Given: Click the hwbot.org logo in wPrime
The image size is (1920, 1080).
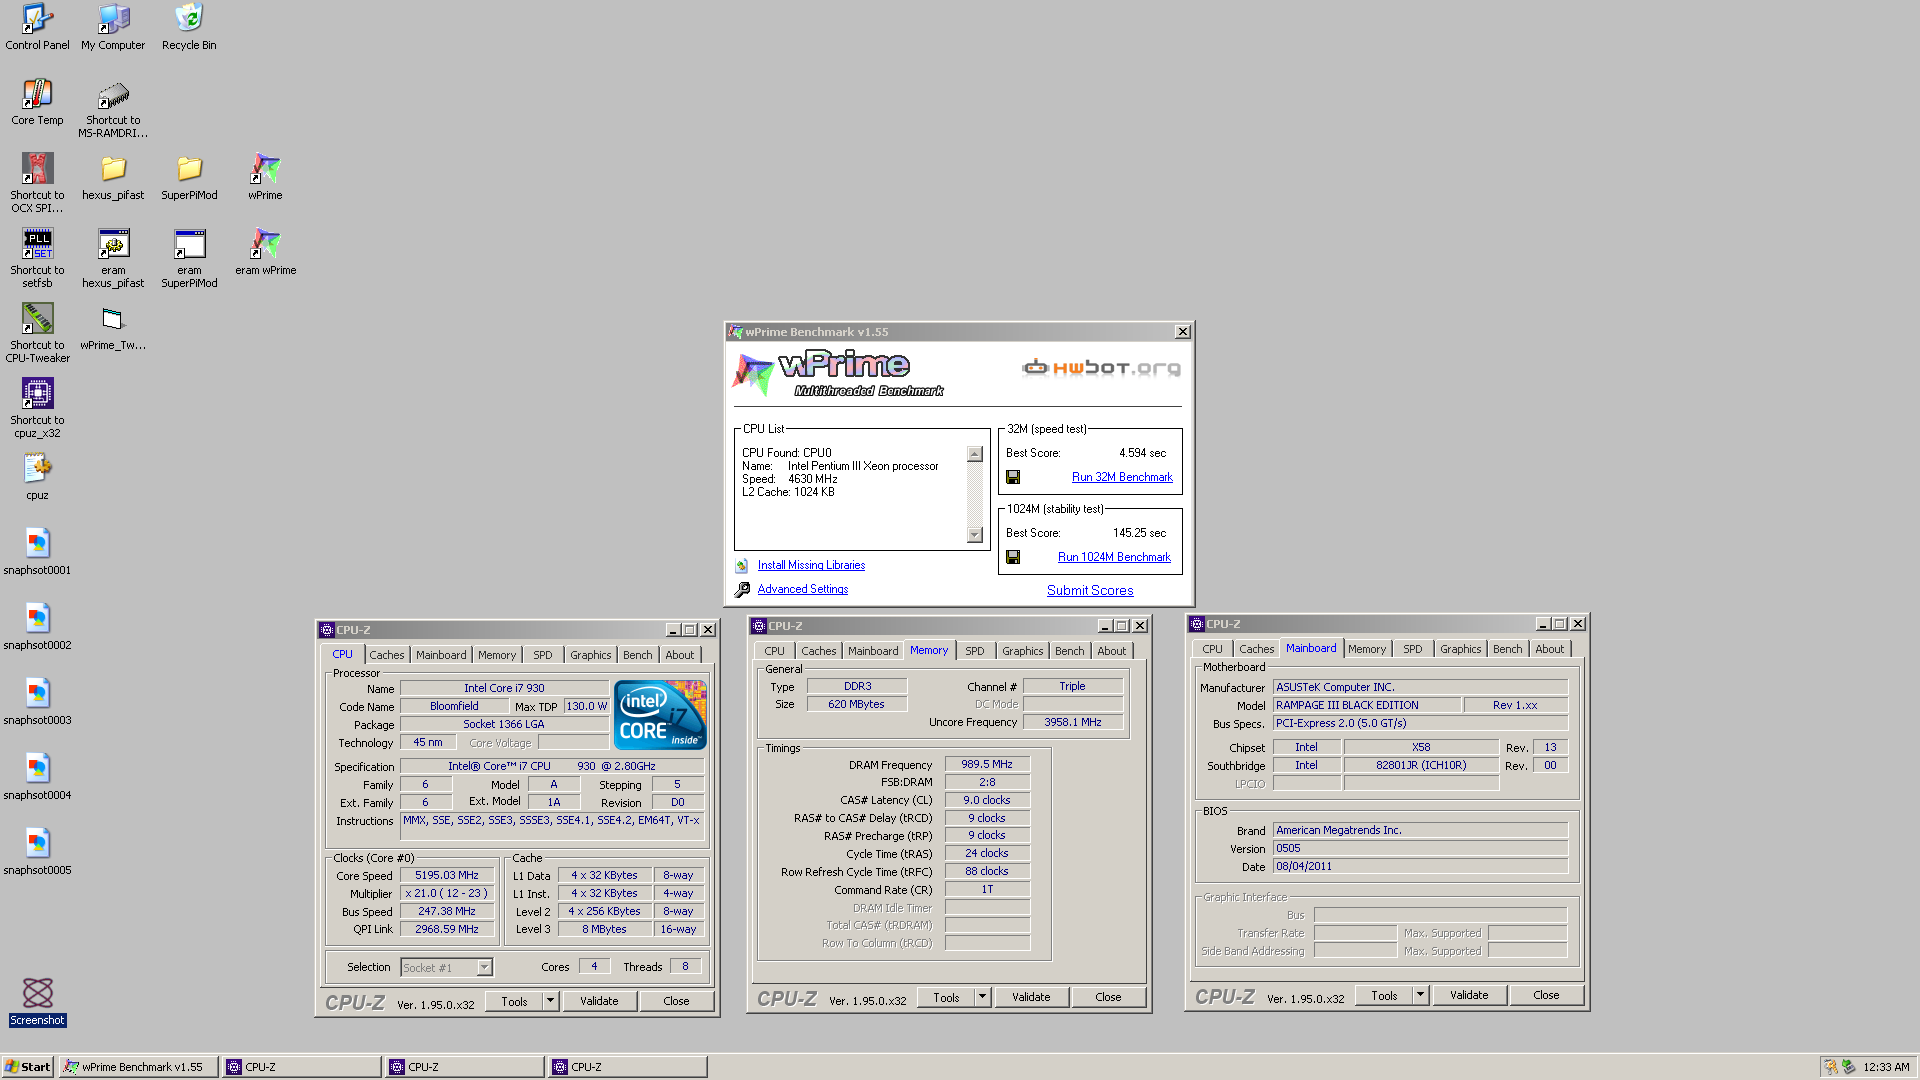Looking at the screenshot, I should point(1101,368).
